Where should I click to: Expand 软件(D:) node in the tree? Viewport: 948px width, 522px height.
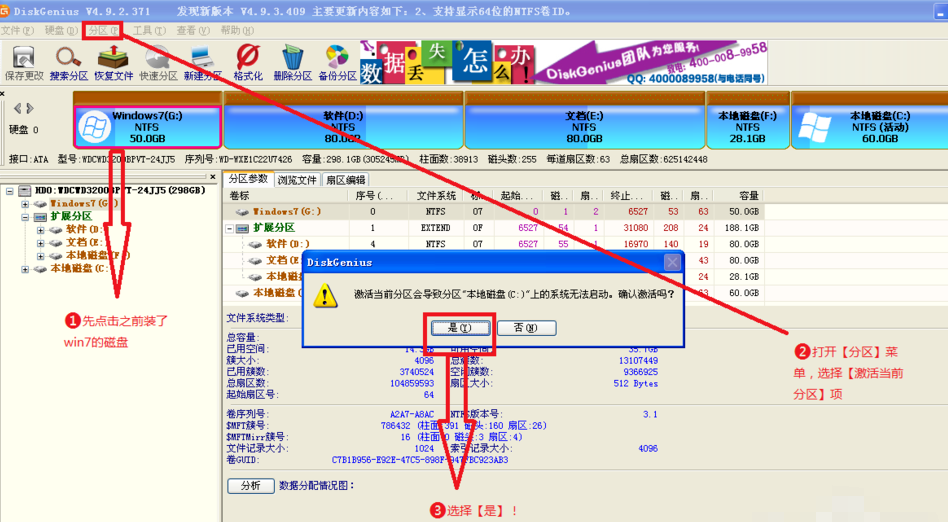tap(41, 230)
